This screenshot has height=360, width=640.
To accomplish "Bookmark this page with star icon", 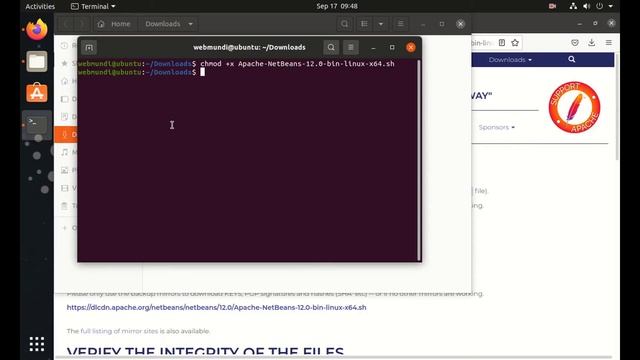I will [515, 43].
